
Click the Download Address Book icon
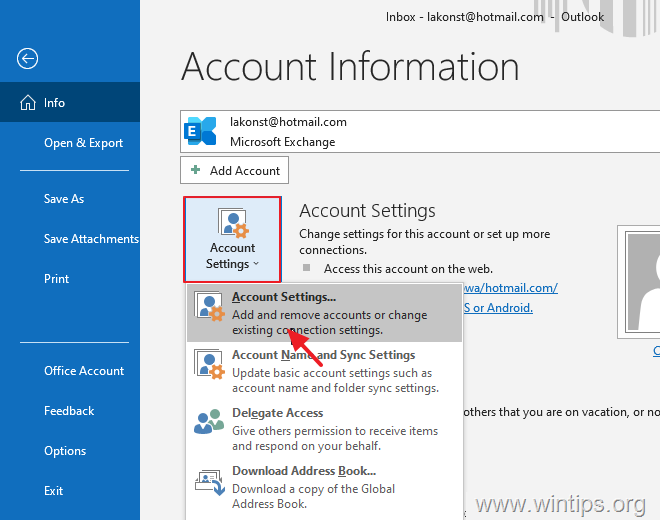click(x=210, y=483)
